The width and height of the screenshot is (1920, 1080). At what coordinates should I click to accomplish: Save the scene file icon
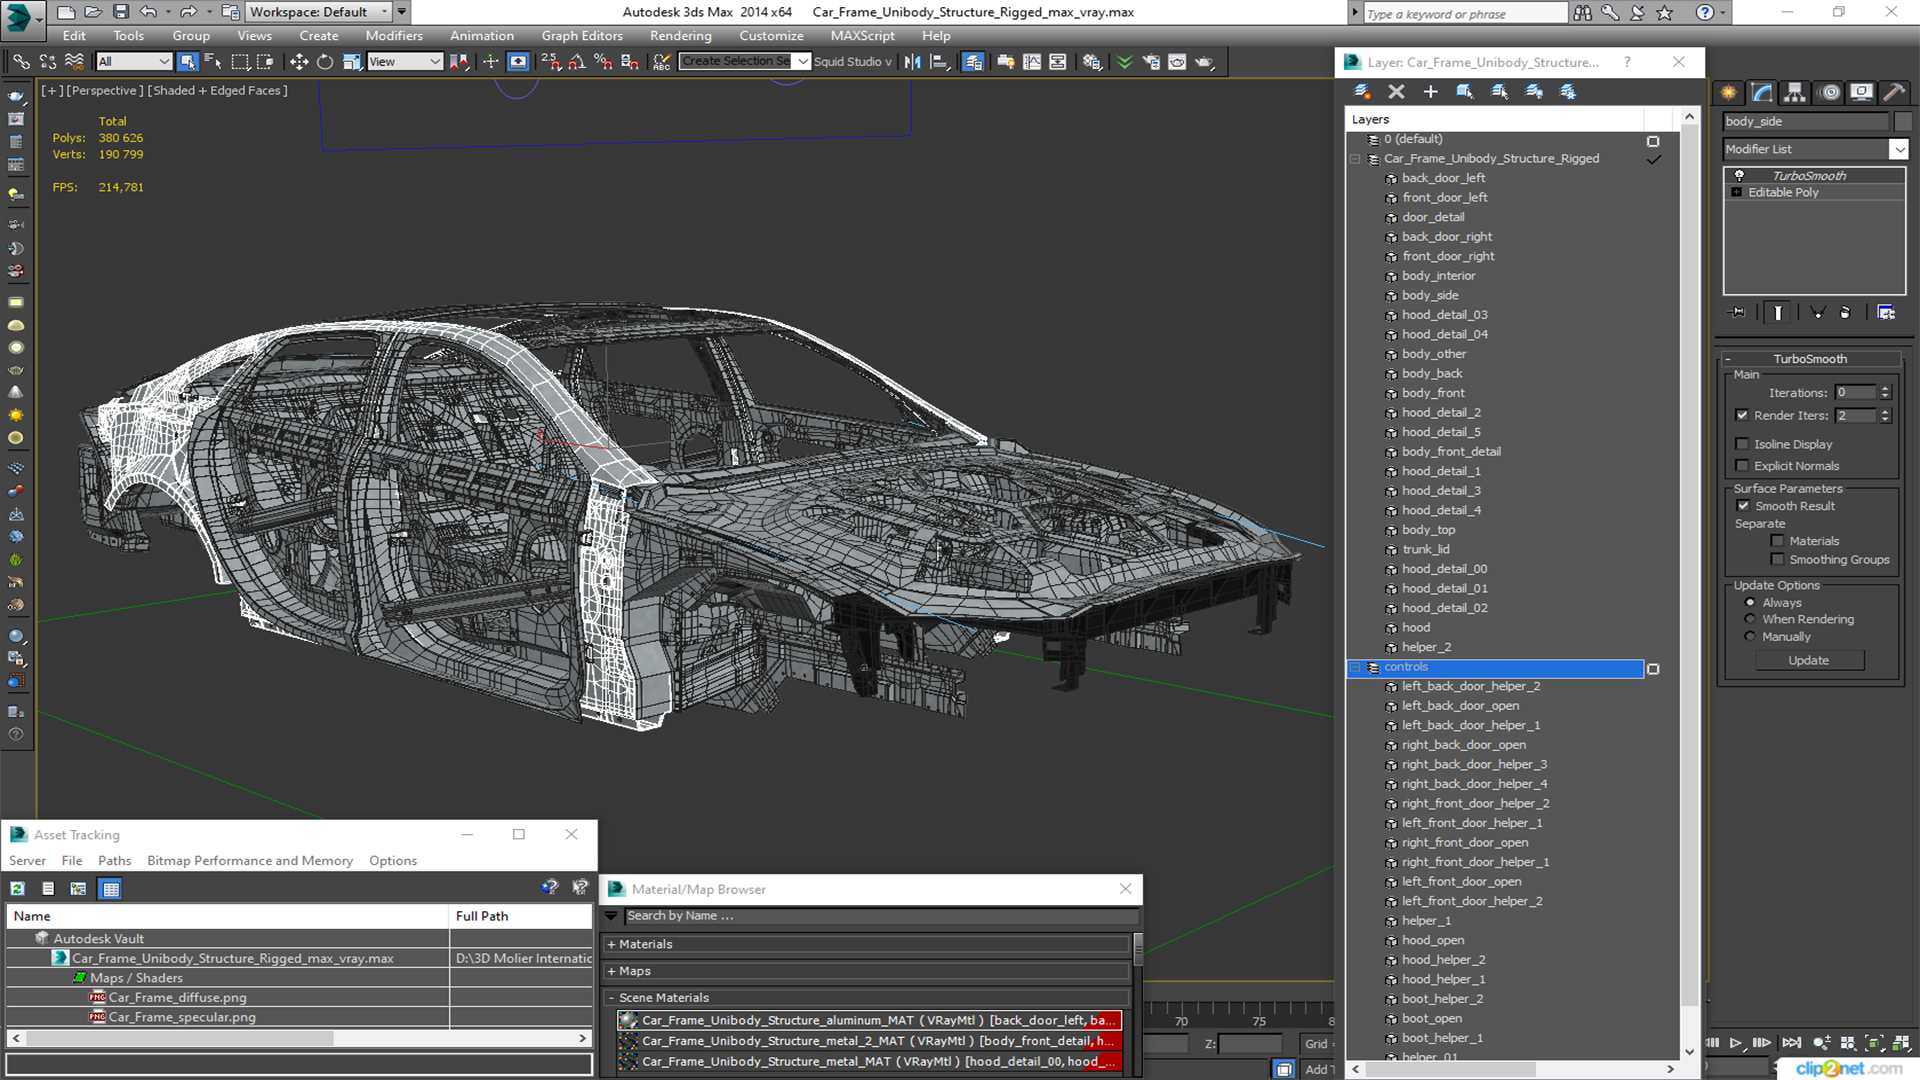pyautogui.click(x=120, y=12)
